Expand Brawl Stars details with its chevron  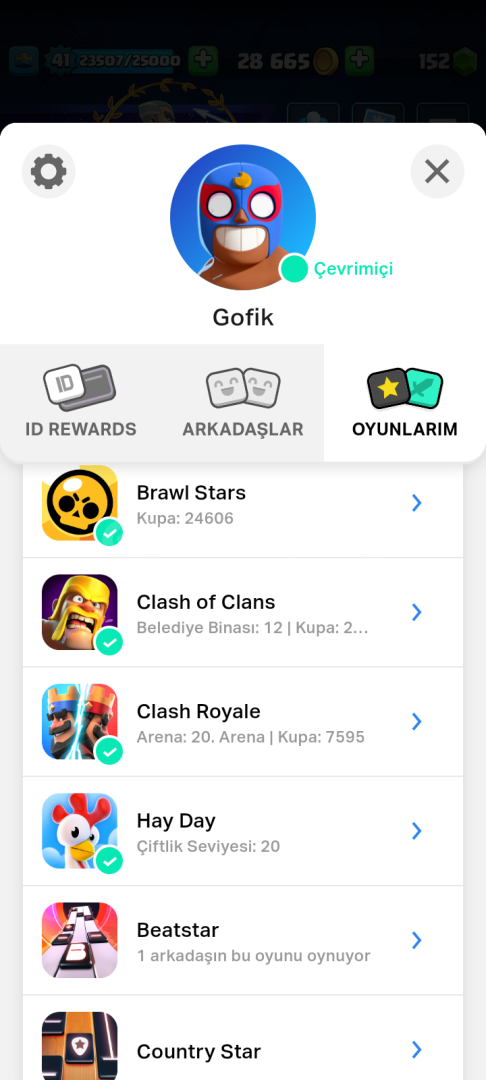click(416, 503)
